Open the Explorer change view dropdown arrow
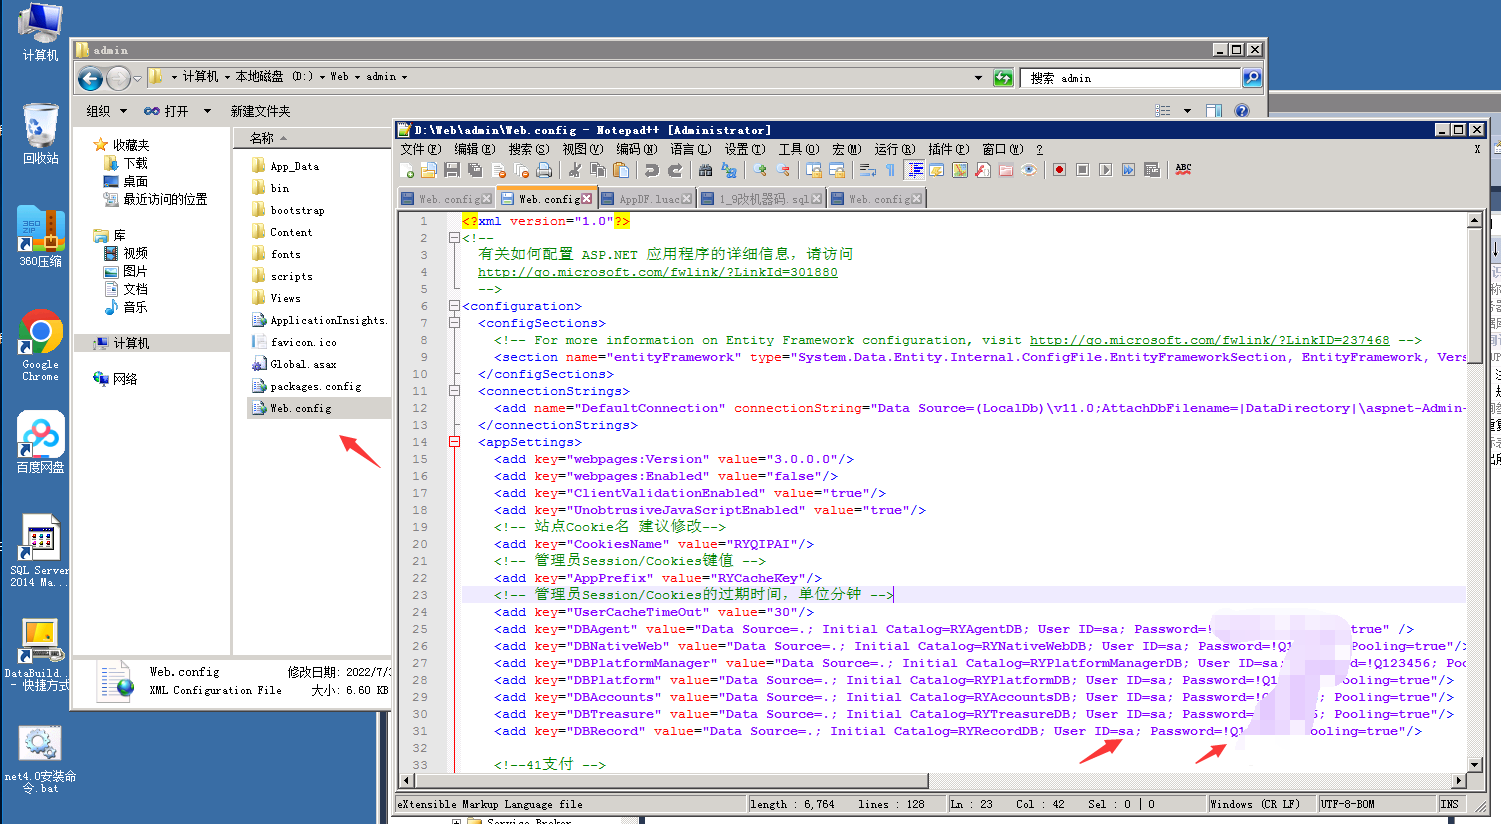The width and height of the screenshot is (1501, 824). click(1187, 111)
